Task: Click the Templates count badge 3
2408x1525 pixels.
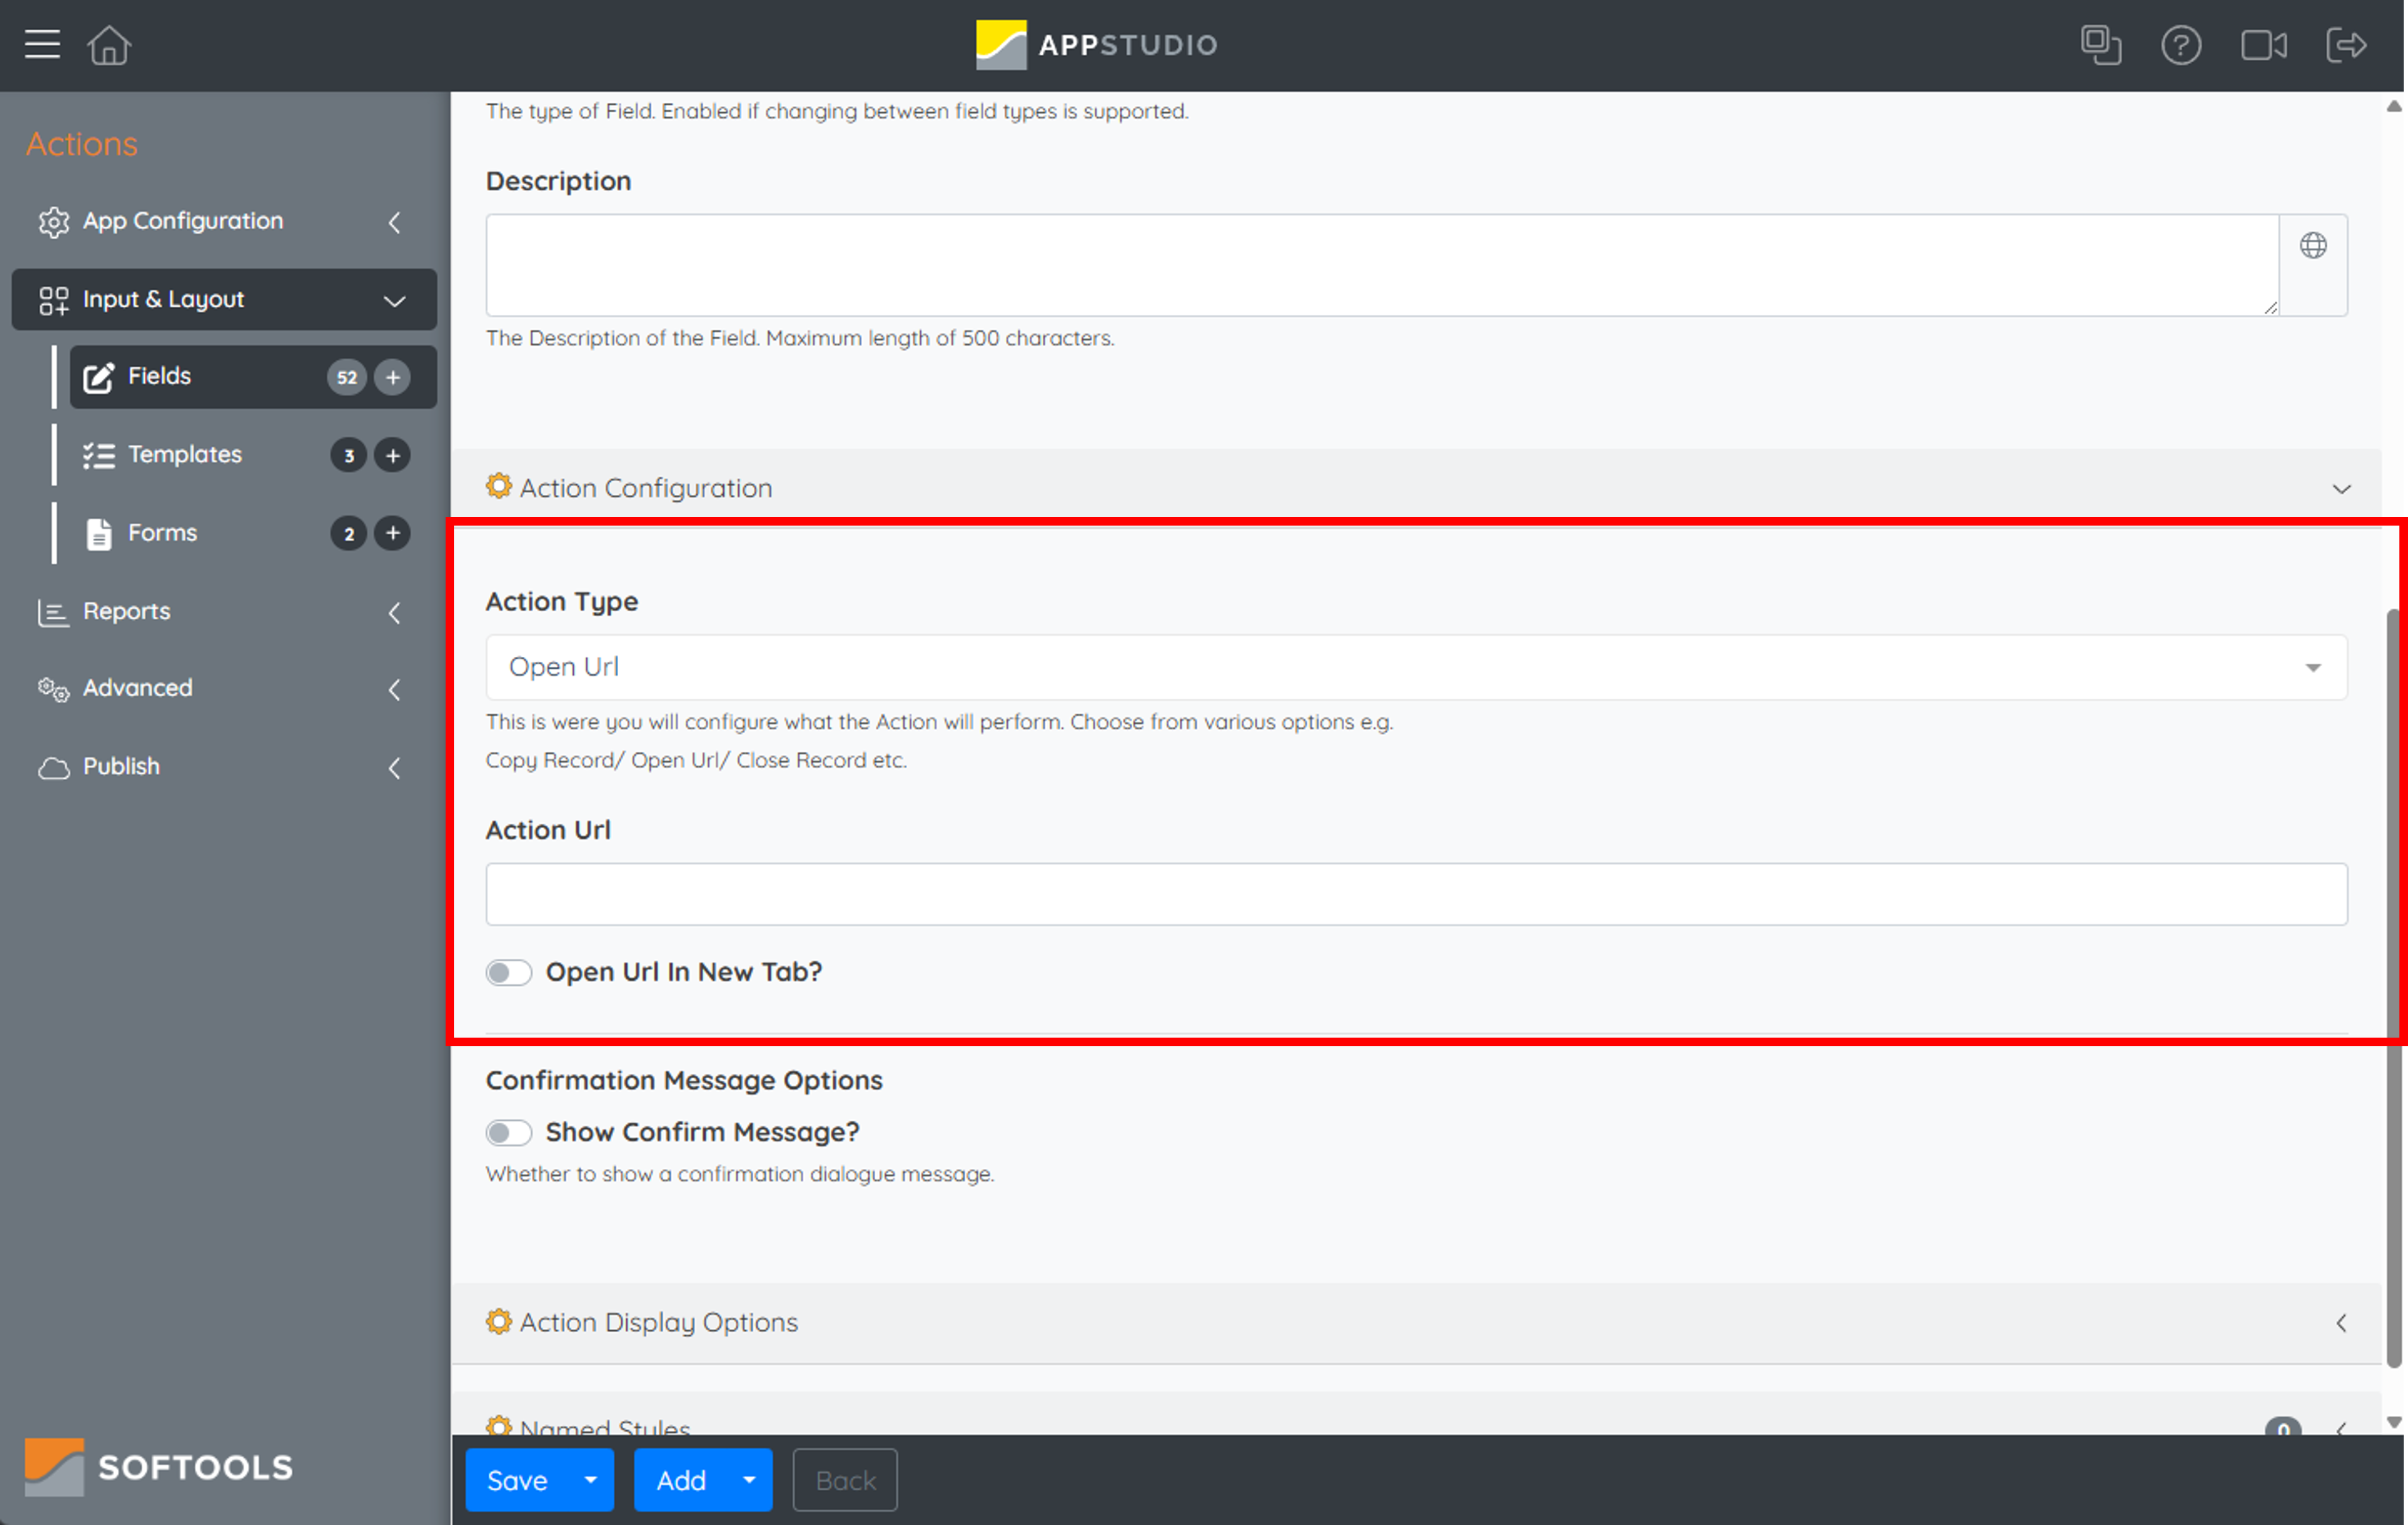Action: [x=348, y=455]
